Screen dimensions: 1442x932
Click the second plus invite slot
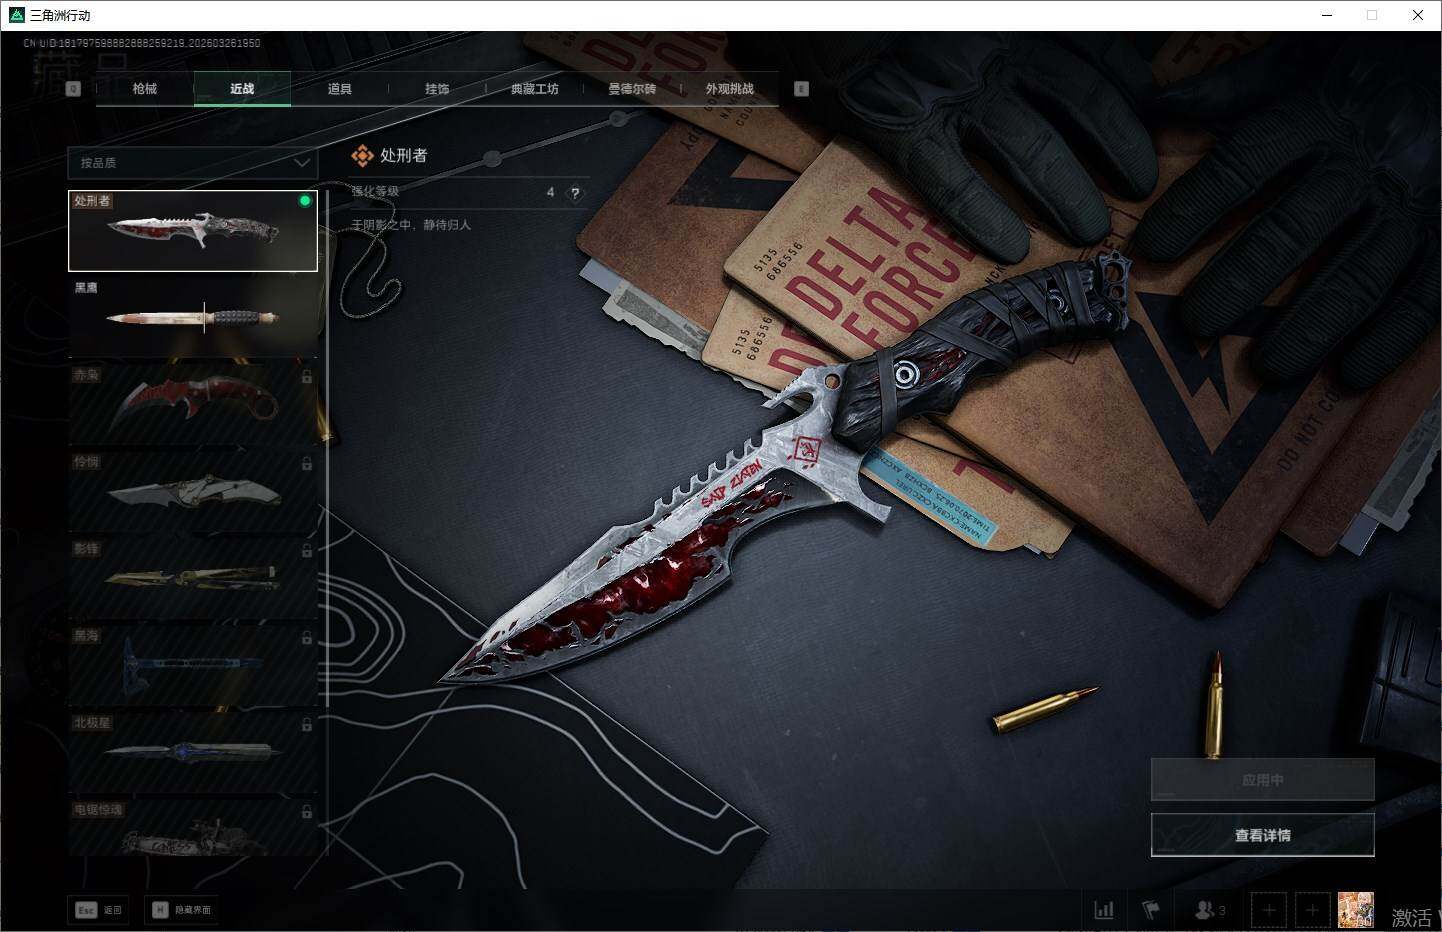point(1313,910)
